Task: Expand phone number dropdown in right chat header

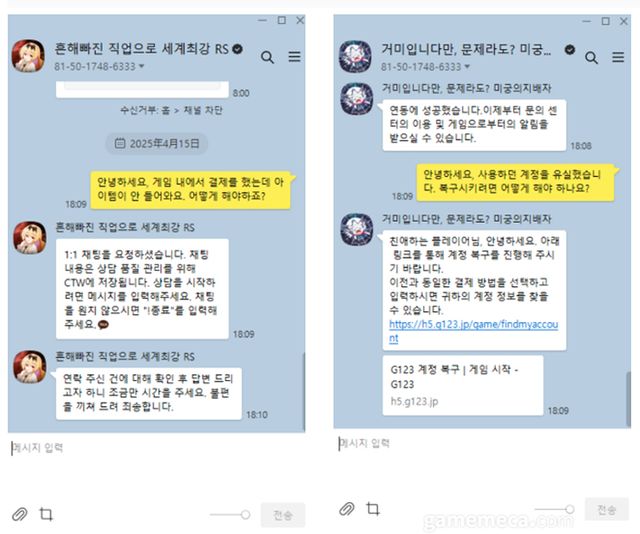Action: pyautogui.click(x=467, y=67)
